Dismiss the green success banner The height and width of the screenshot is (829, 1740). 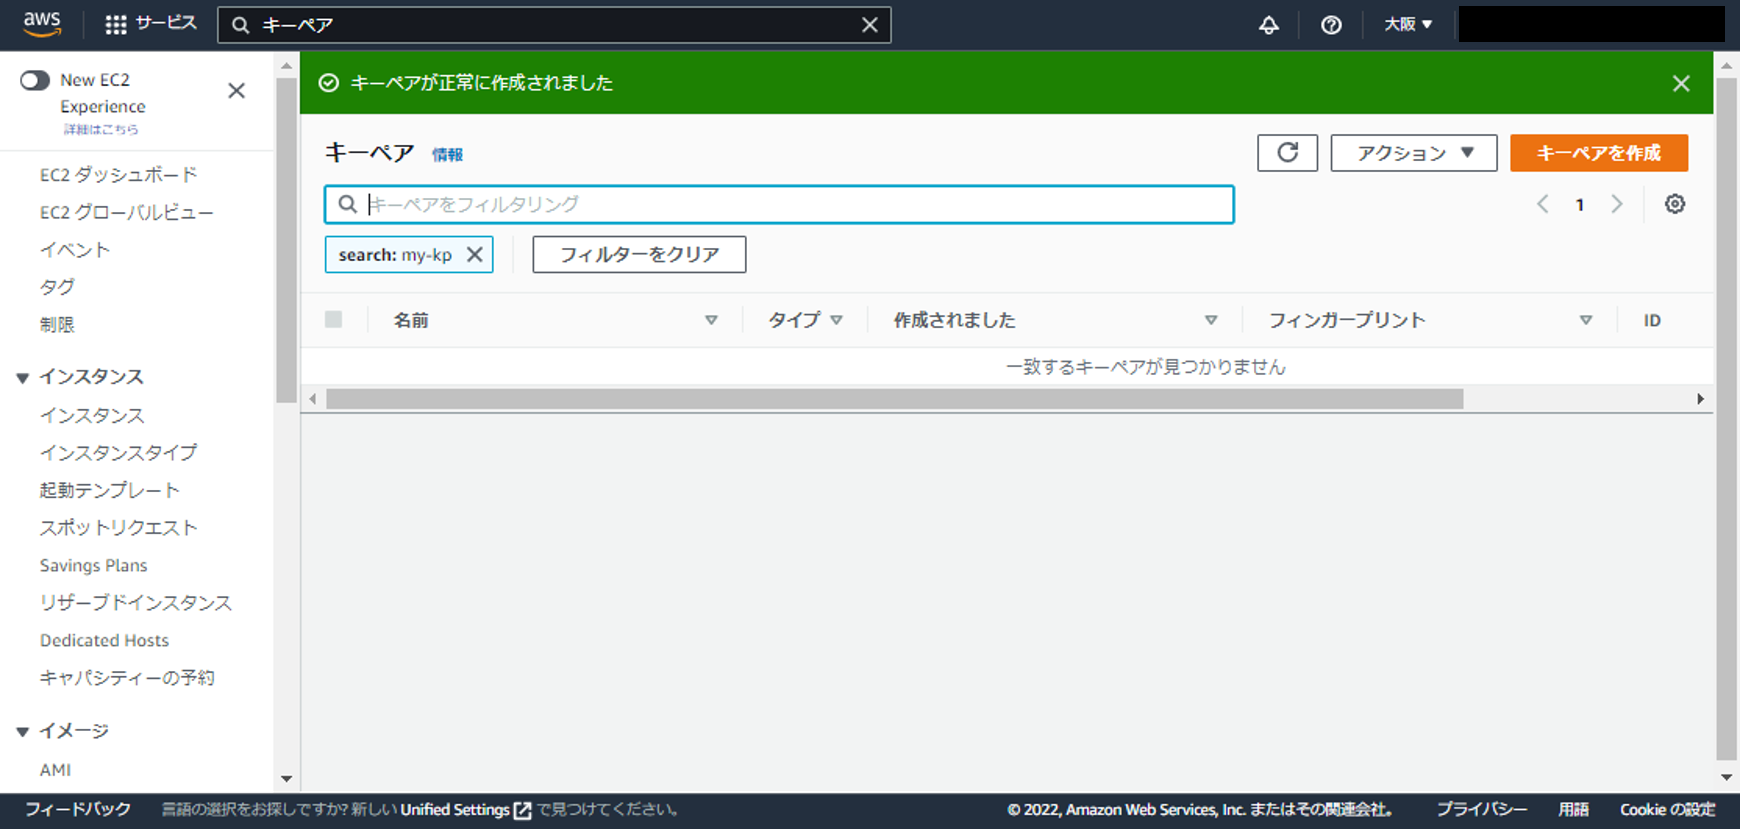pyautogui.click(x=1681, y=83)
